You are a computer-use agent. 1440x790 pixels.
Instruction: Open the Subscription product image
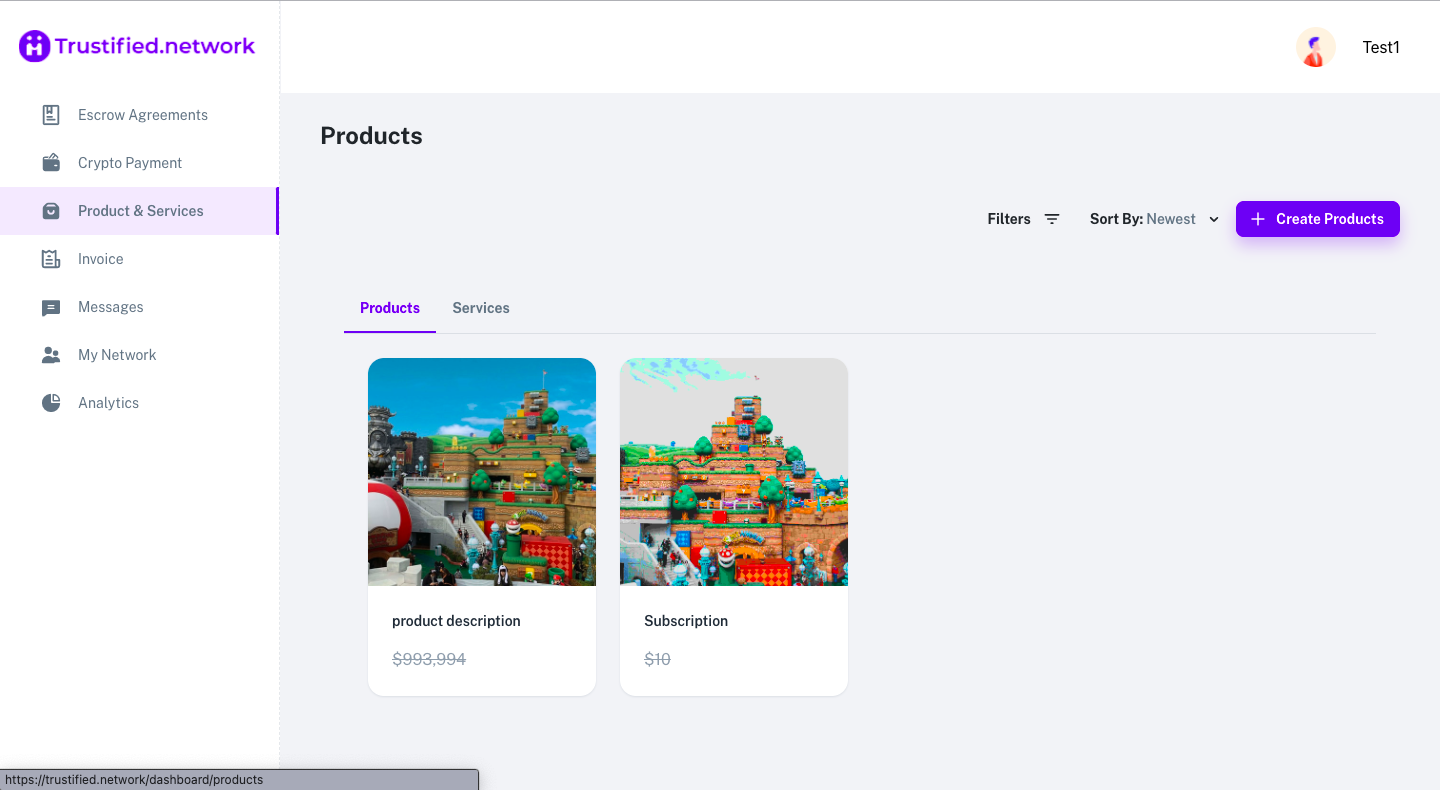(734, 472)
